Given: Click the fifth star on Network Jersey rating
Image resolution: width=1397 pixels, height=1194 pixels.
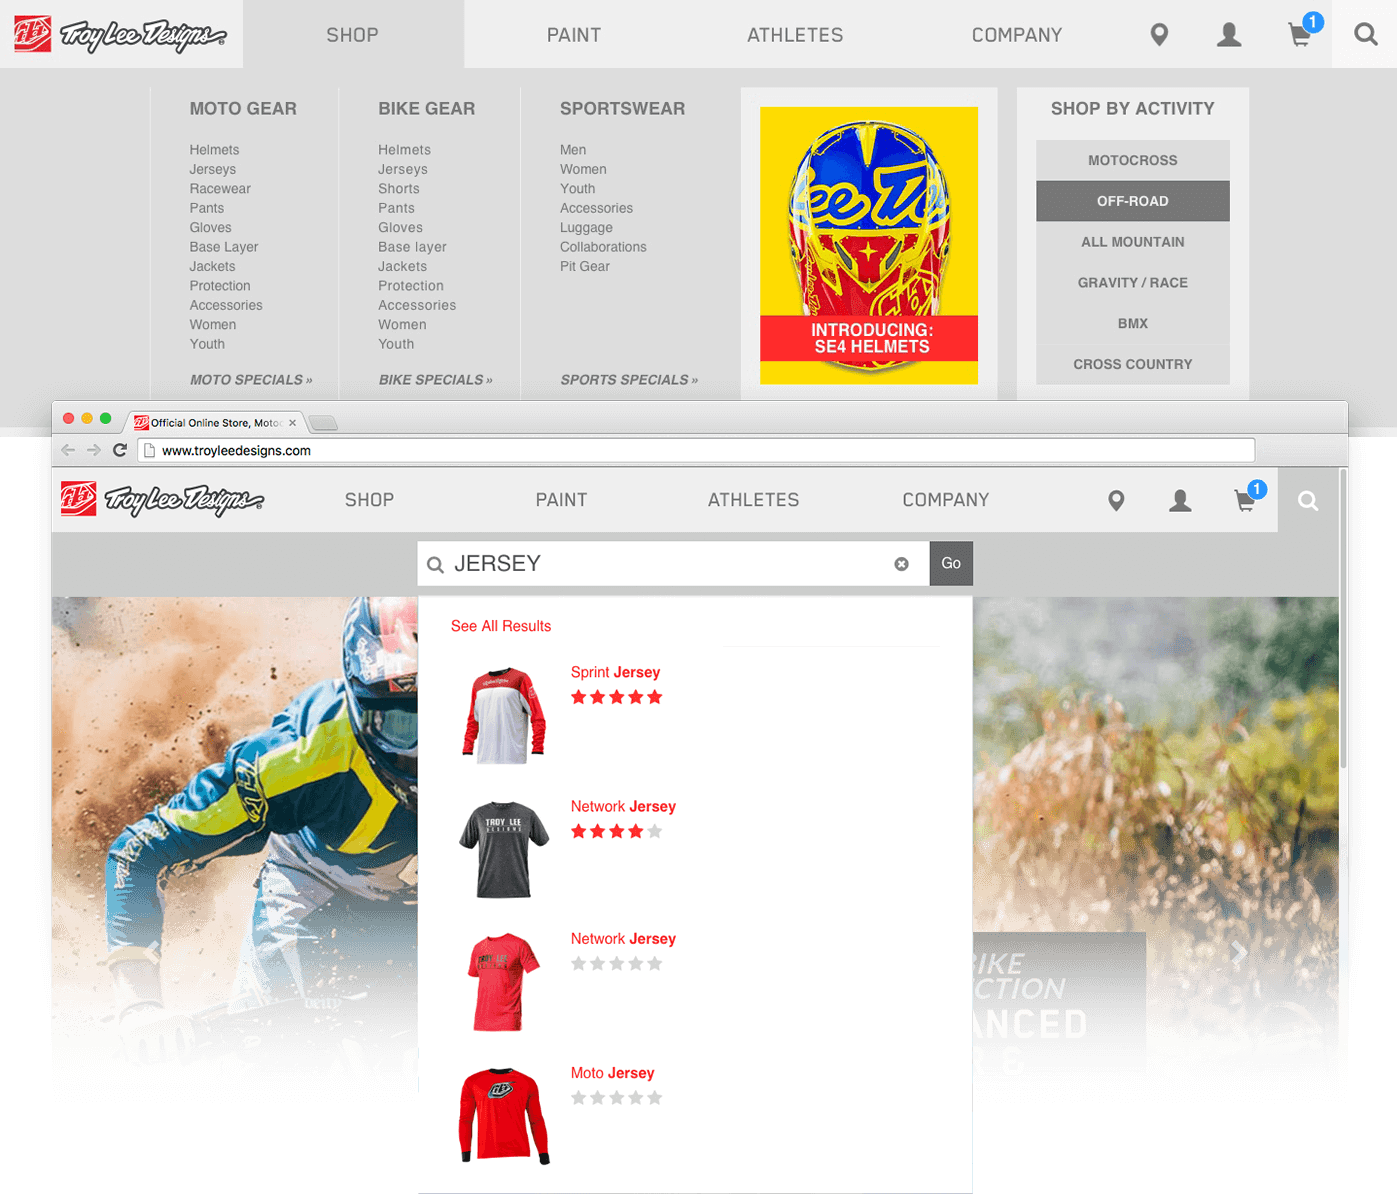Looking at the screenshot, I should coord(655,830).
